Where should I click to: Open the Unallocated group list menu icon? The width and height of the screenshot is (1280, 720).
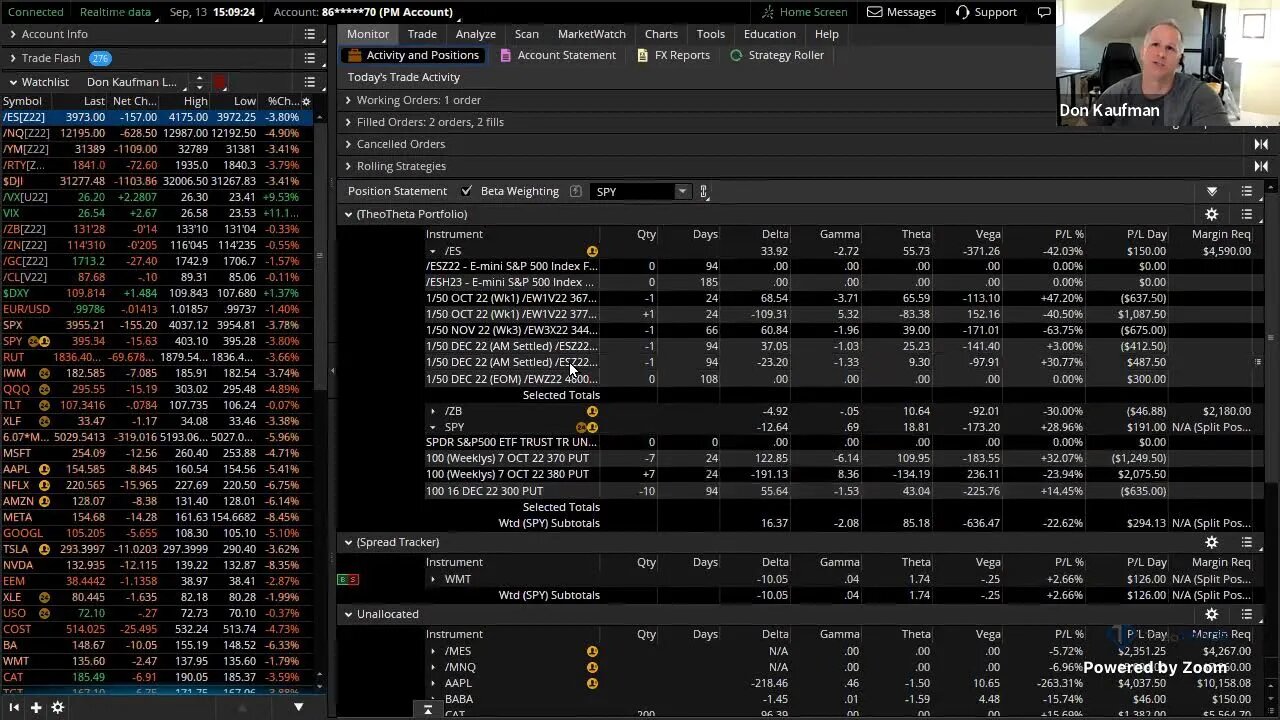(1246, 614)
